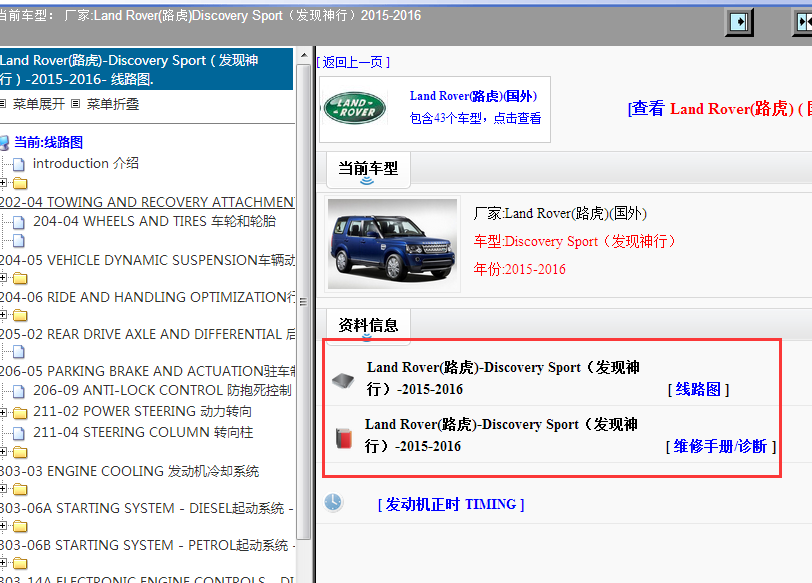Click the folder icon above 202-04 TOWING

point(20,183)
